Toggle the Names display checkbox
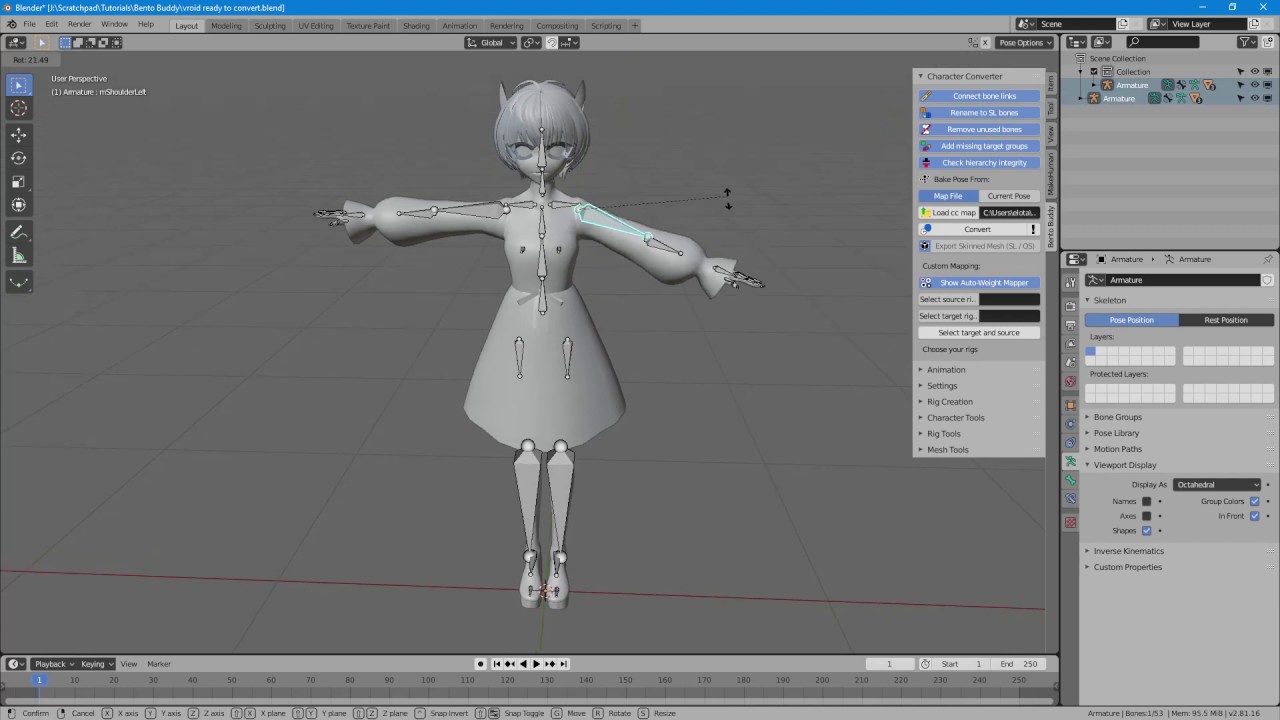The height and width of the screenshot is (720, 1280). coord(1147,501)
